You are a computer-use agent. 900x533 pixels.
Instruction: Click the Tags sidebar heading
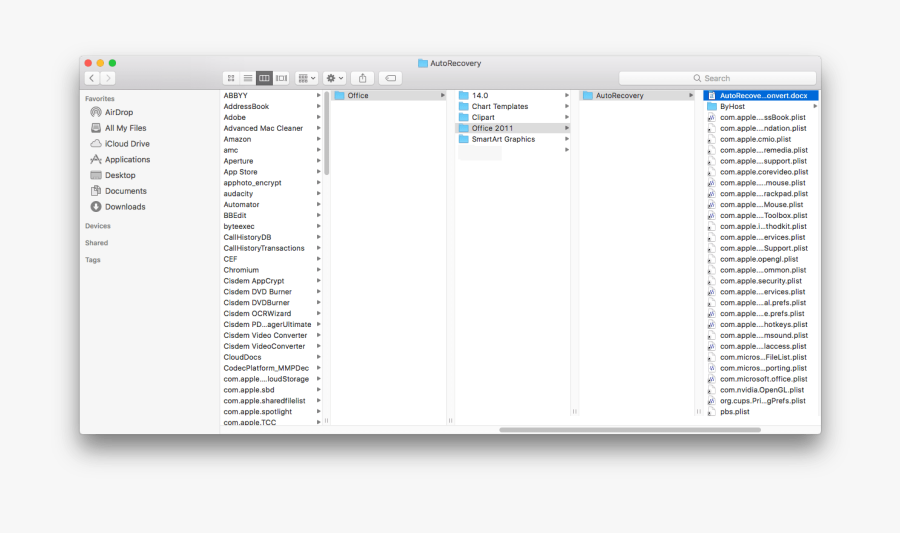tap(92, 260)
